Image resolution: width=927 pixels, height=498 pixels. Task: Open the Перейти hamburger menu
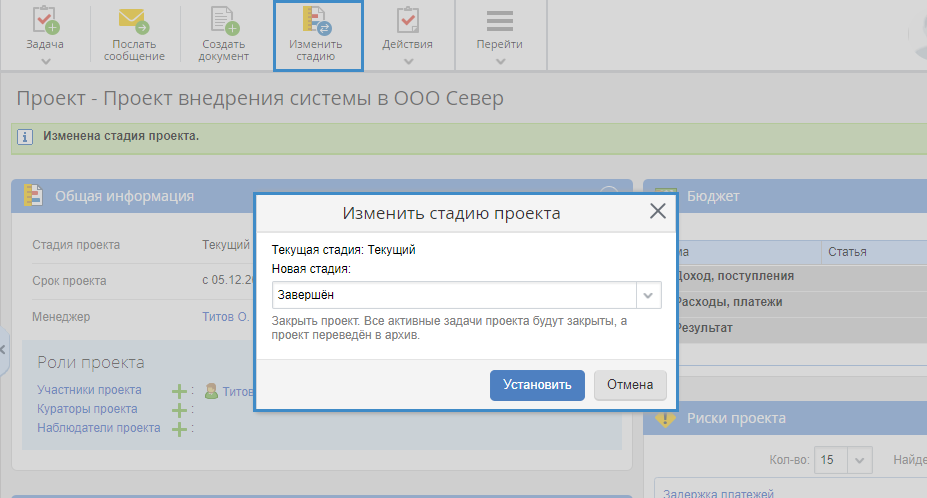pyautogui.click(x=499, y=22)
